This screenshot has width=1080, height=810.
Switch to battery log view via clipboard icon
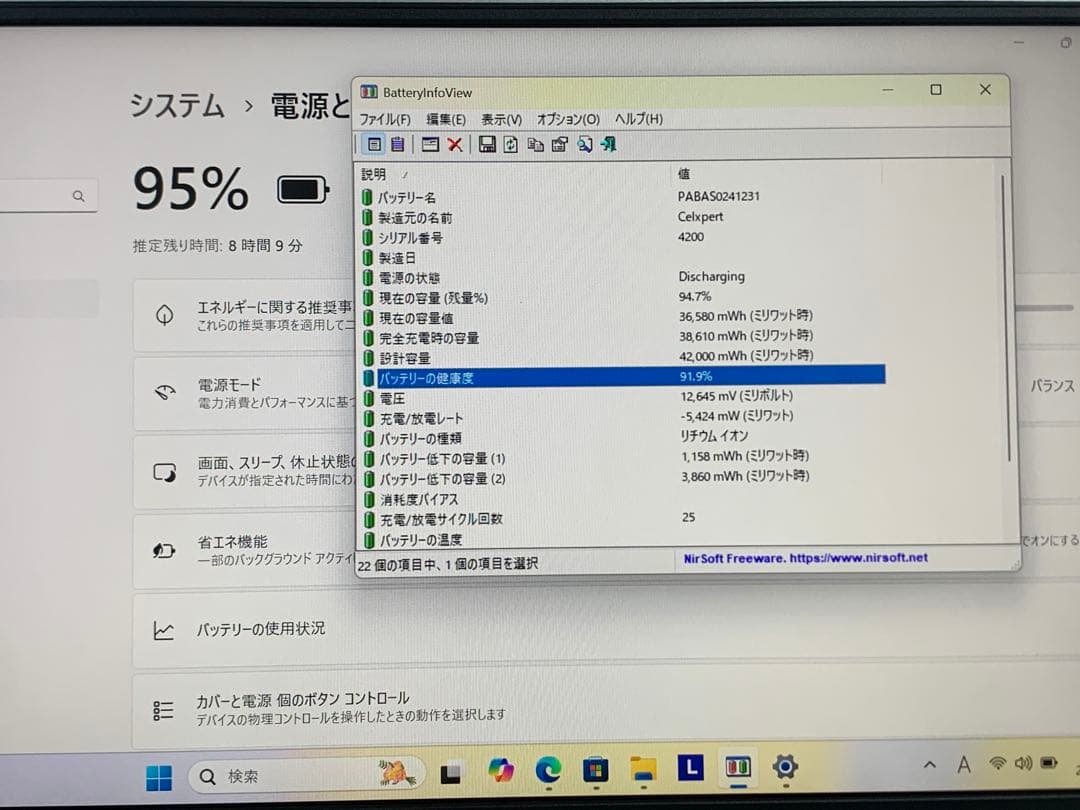[398, 144]
